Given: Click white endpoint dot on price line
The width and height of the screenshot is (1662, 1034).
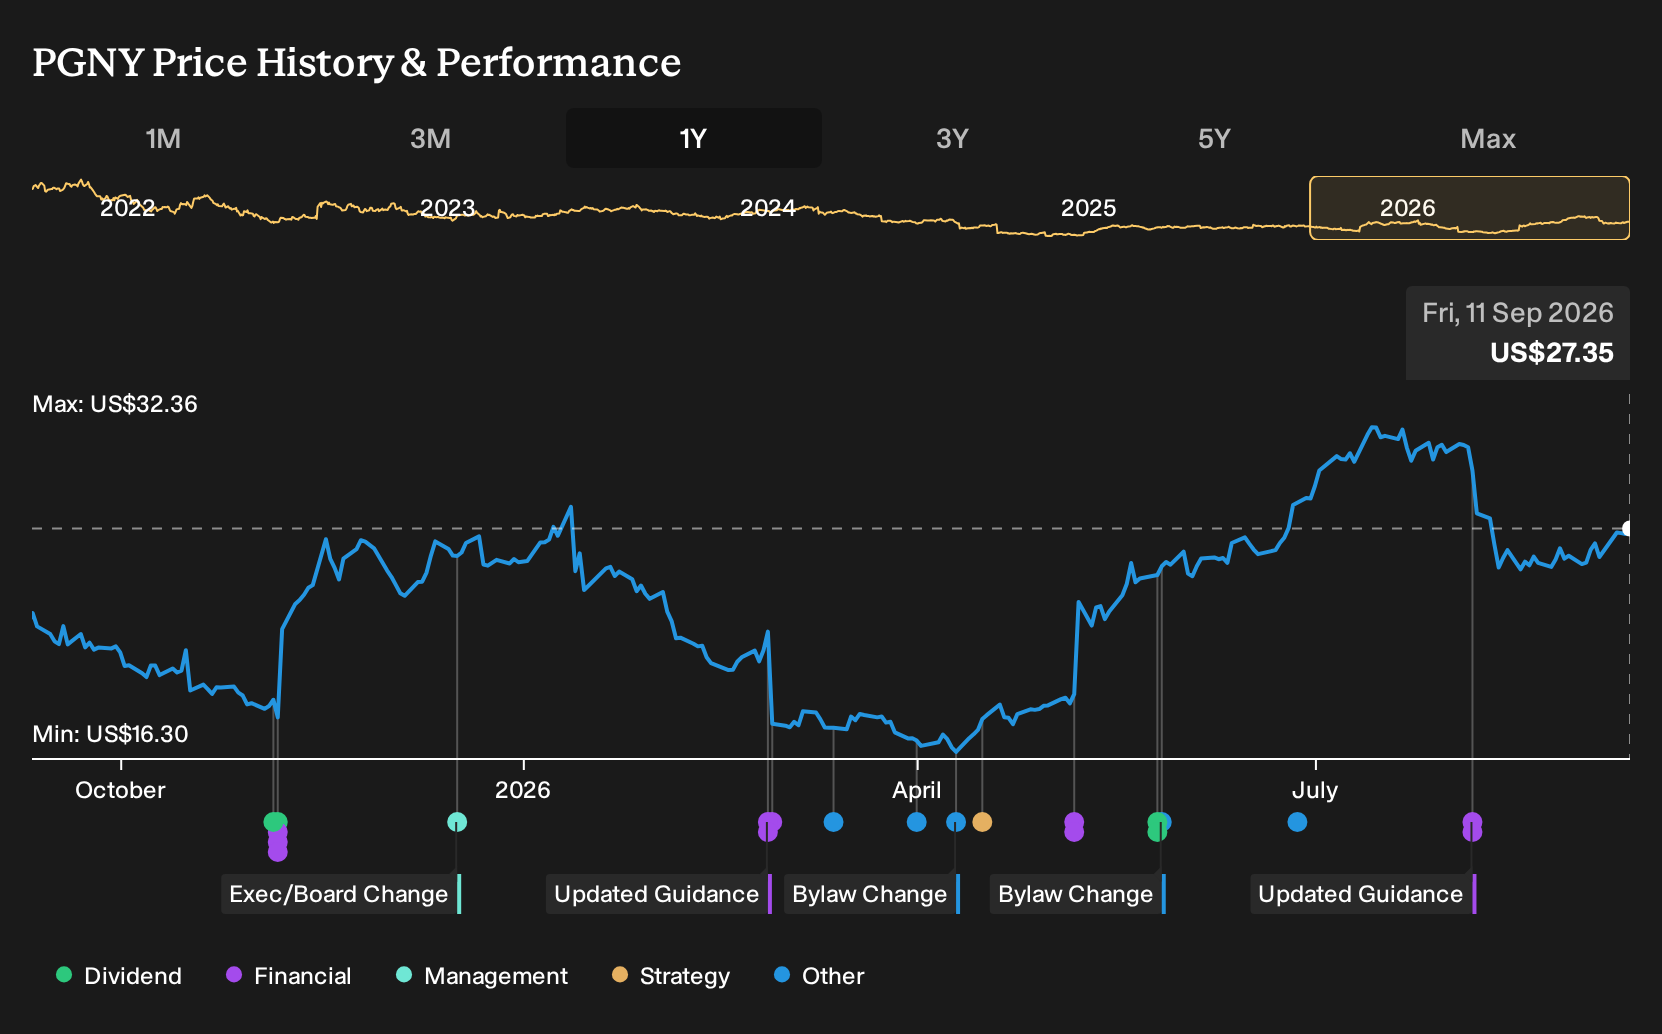Looking at the screenshot, I should click(x=1628, y=528).
